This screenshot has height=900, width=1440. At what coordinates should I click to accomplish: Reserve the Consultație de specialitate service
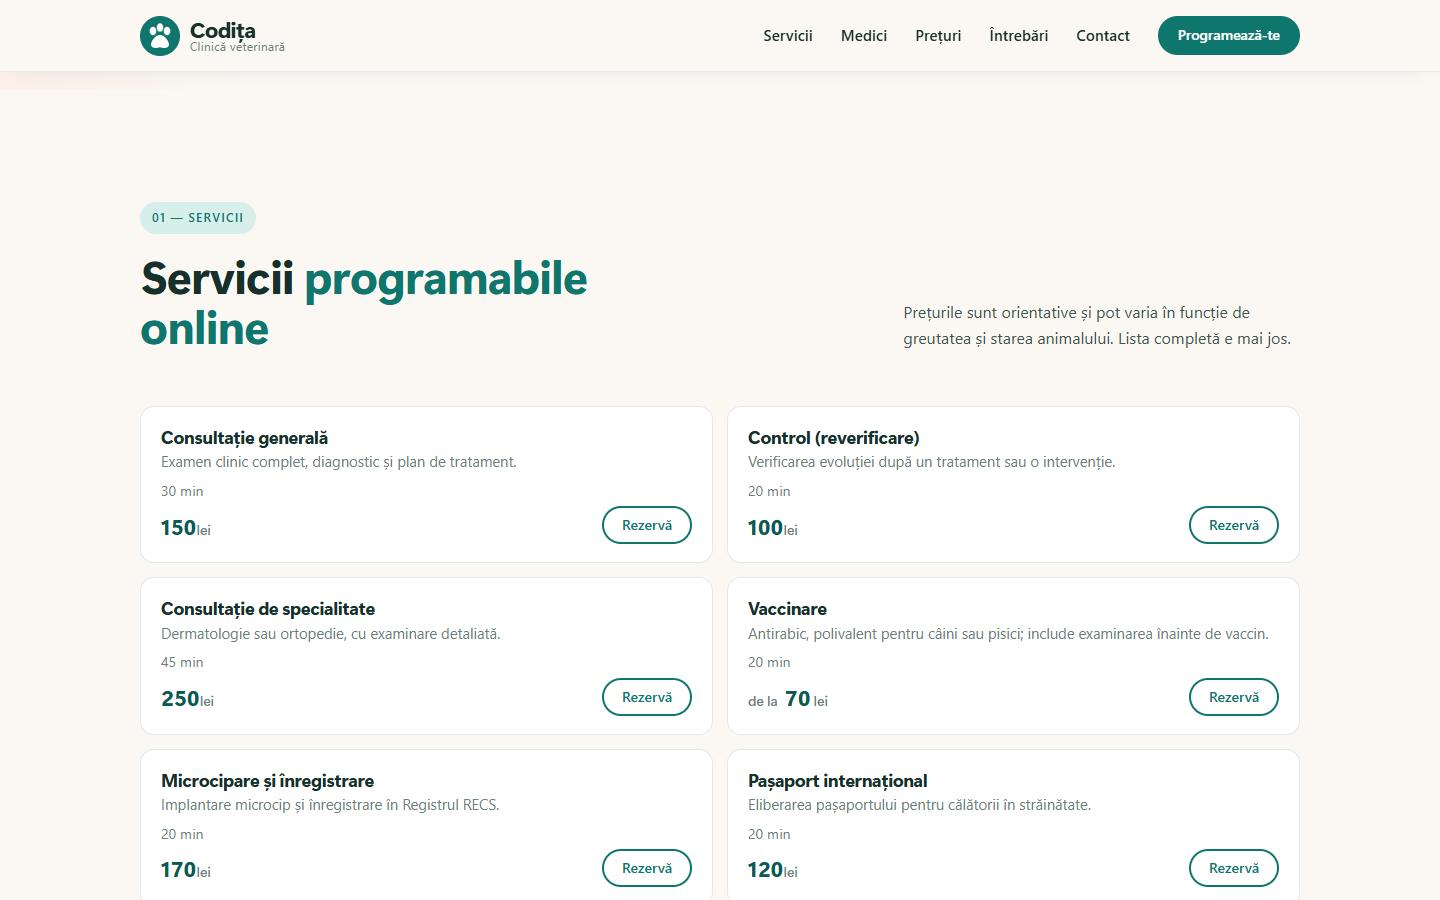tap(647, 697)
